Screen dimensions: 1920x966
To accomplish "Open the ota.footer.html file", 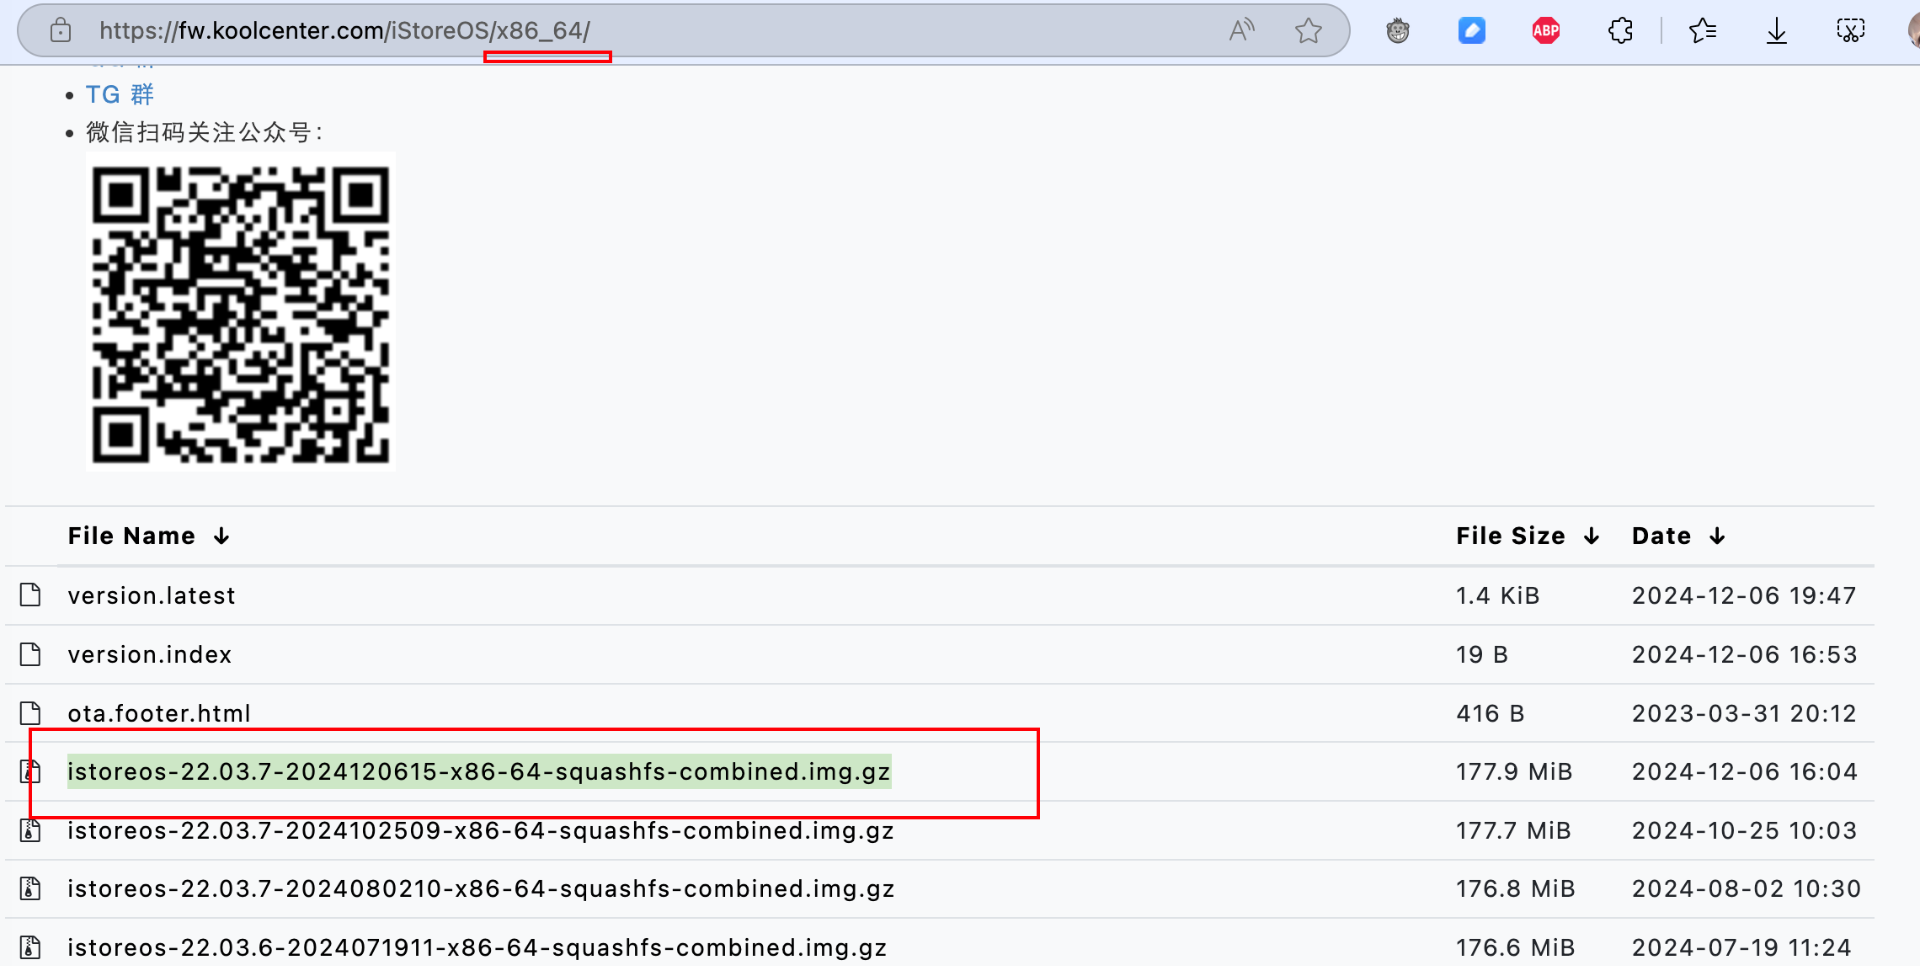I will 159,714.
